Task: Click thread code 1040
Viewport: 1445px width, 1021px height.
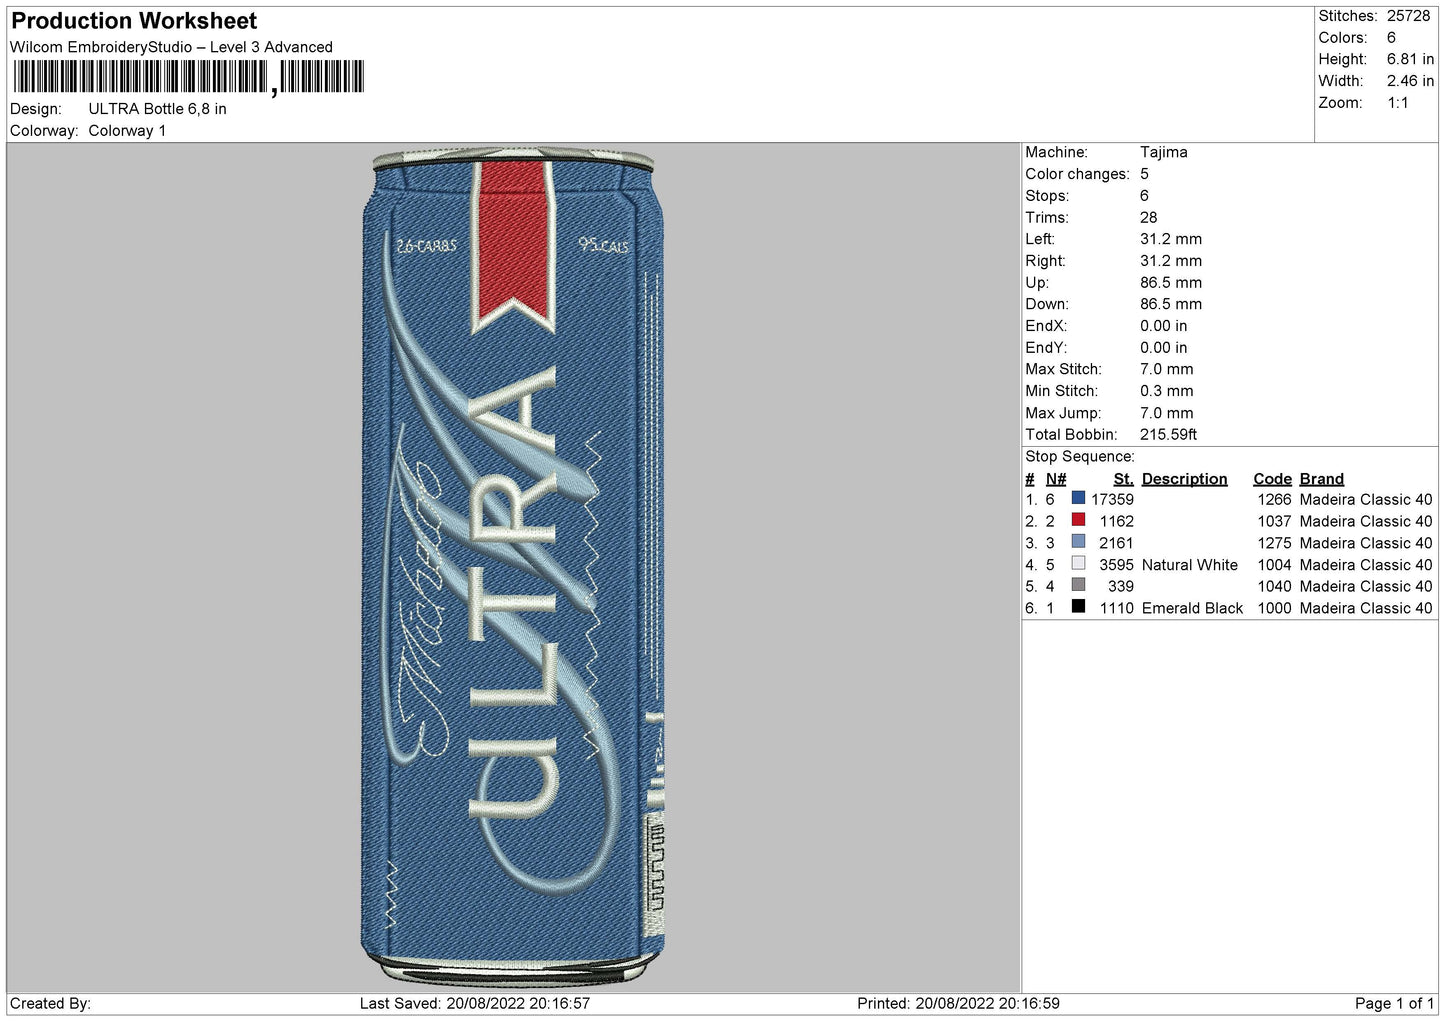Action: (1274, 586)
